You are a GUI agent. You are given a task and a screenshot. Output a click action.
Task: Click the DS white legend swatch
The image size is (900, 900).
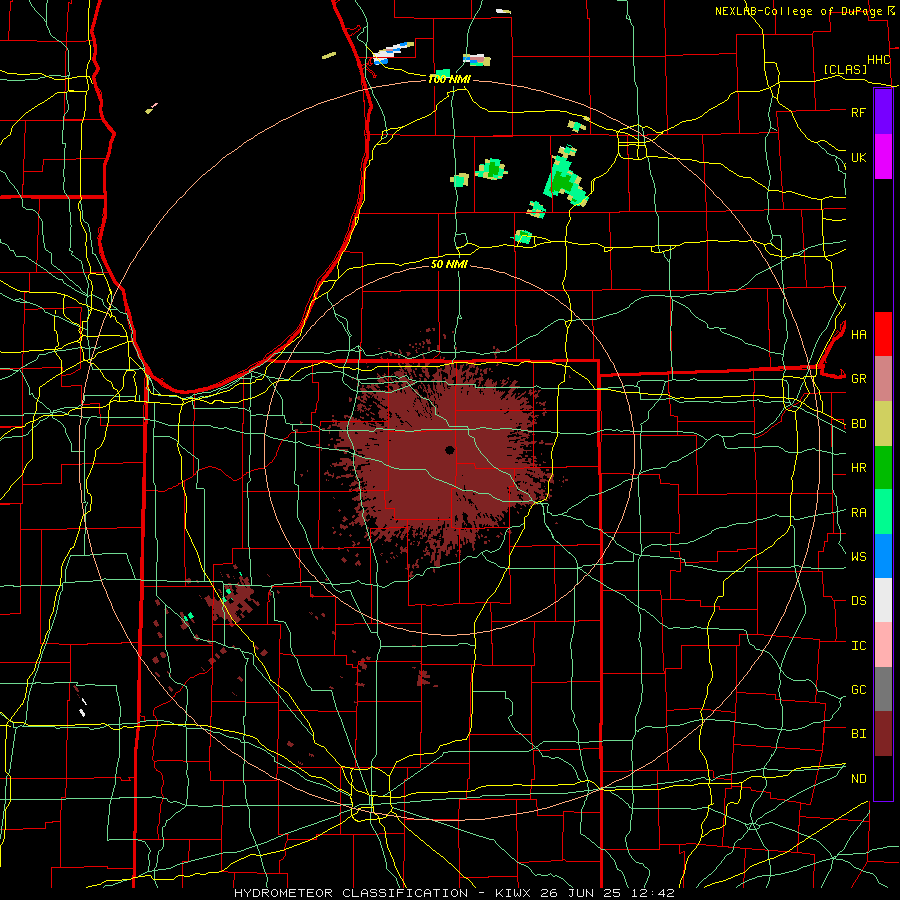pyautogui.click(x=883, y=600)
